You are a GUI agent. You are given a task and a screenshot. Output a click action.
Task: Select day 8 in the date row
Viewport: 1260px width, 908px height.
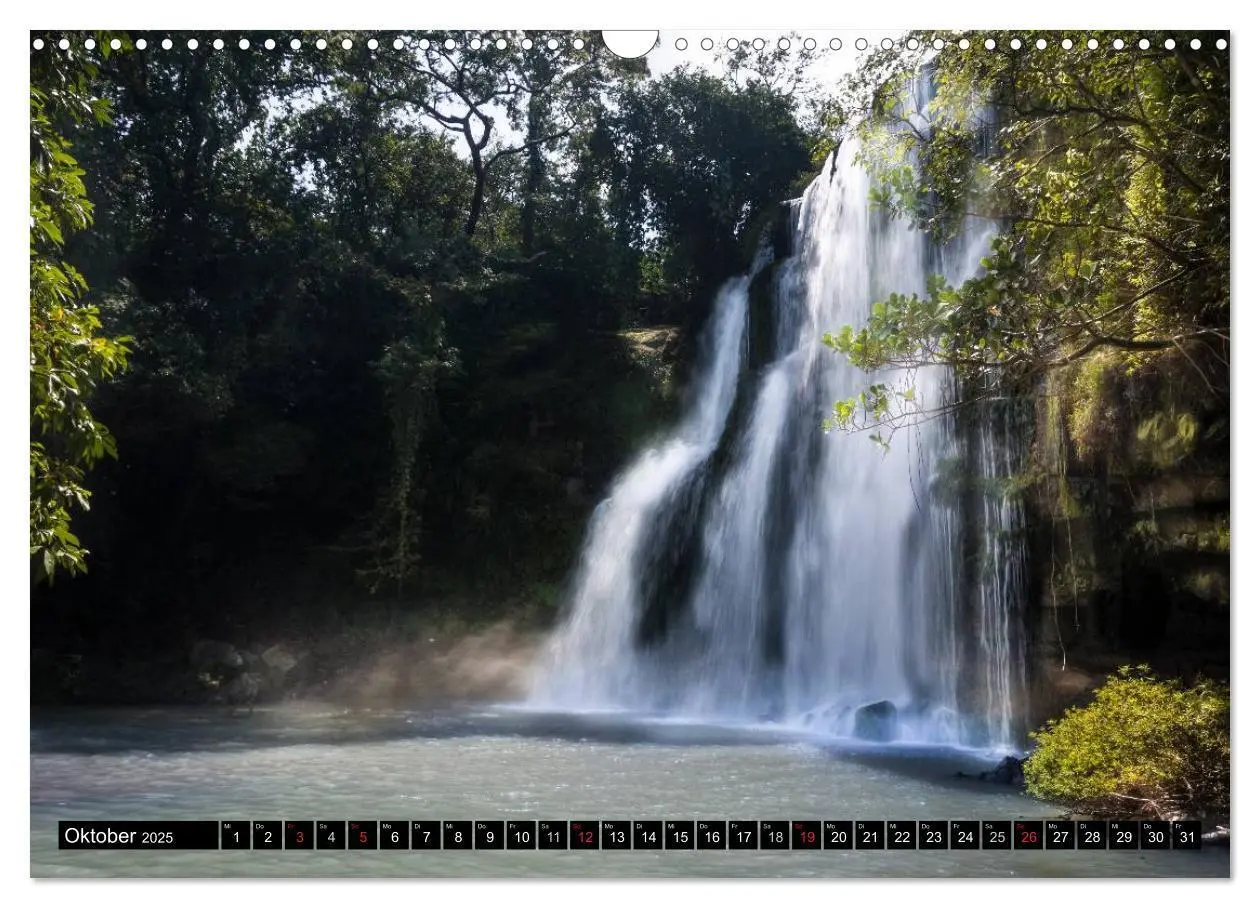tap(457, 836)
